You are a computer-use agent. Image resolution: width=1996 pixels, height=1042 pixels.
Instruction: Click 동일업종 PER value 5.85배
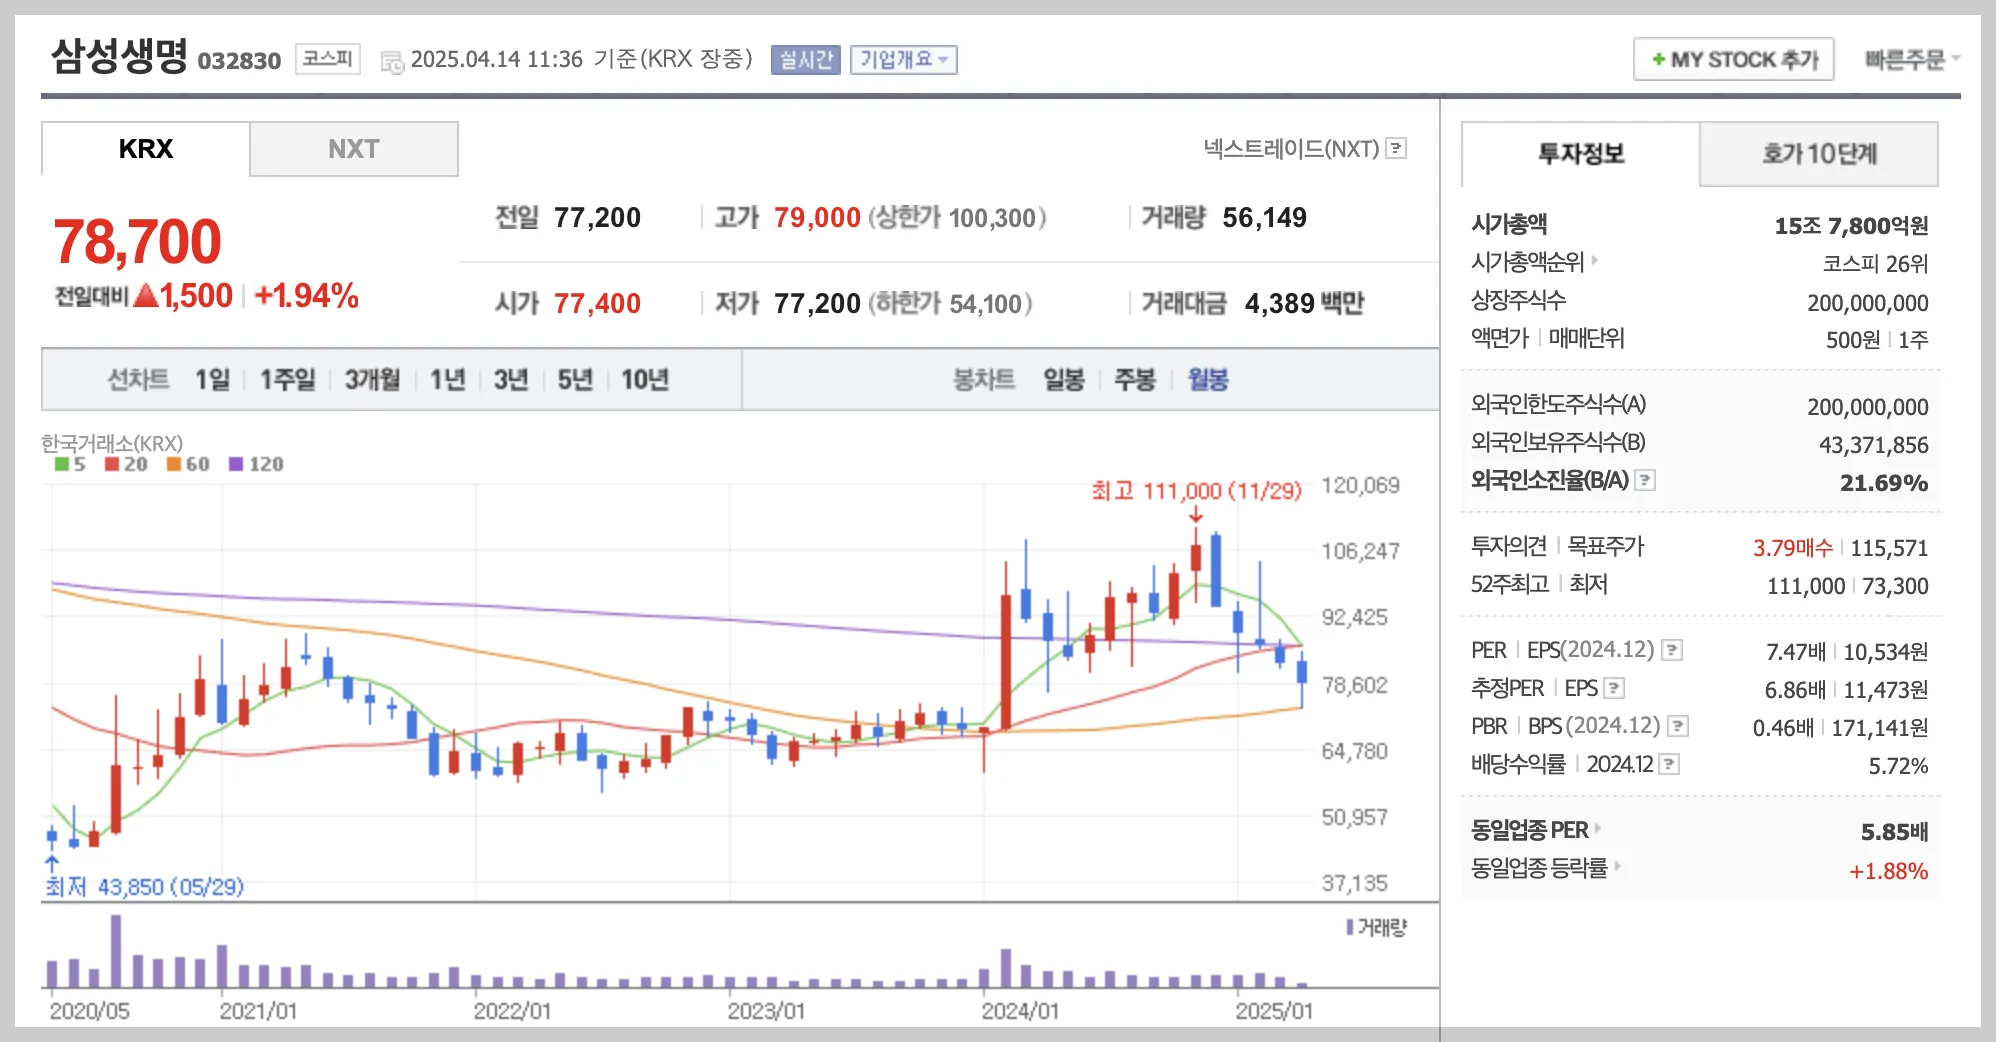pyautogui.click(x=1894, y=832)
